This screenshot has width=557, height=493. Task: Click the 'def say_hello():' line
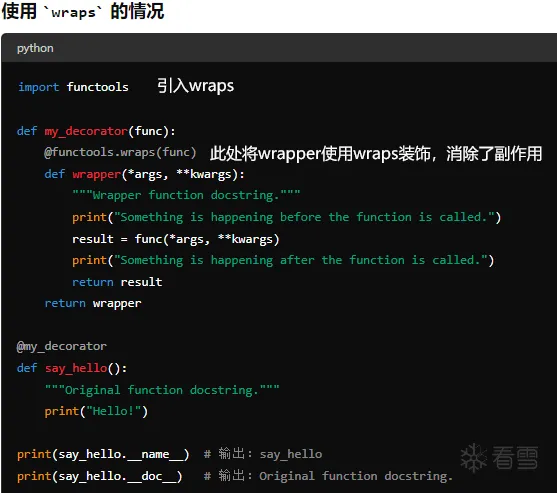click(x=72, y=368)
